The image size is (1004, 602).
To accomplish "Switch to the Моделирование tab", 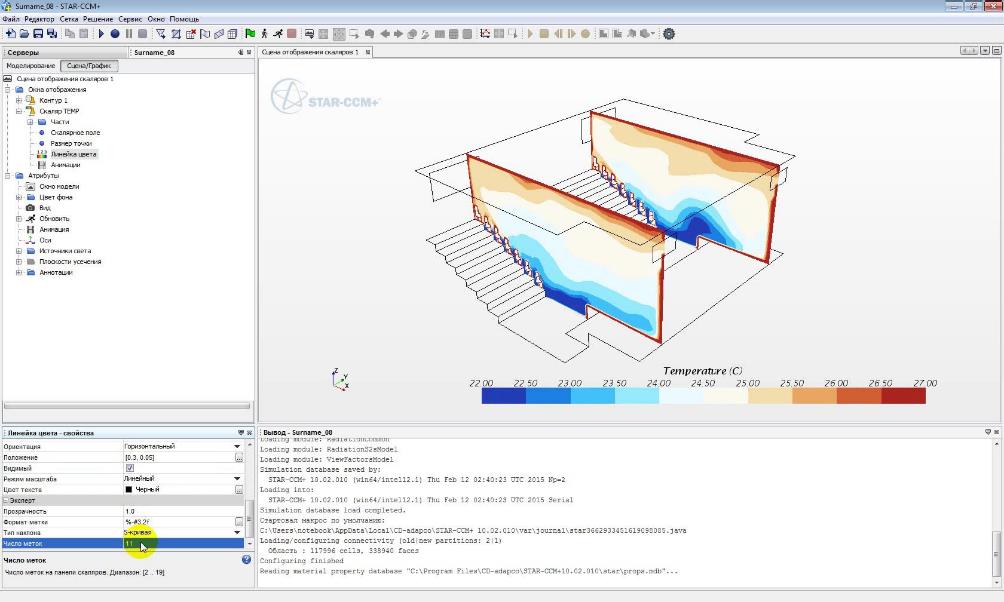I will pyautogui.click(x=31, y=66).
